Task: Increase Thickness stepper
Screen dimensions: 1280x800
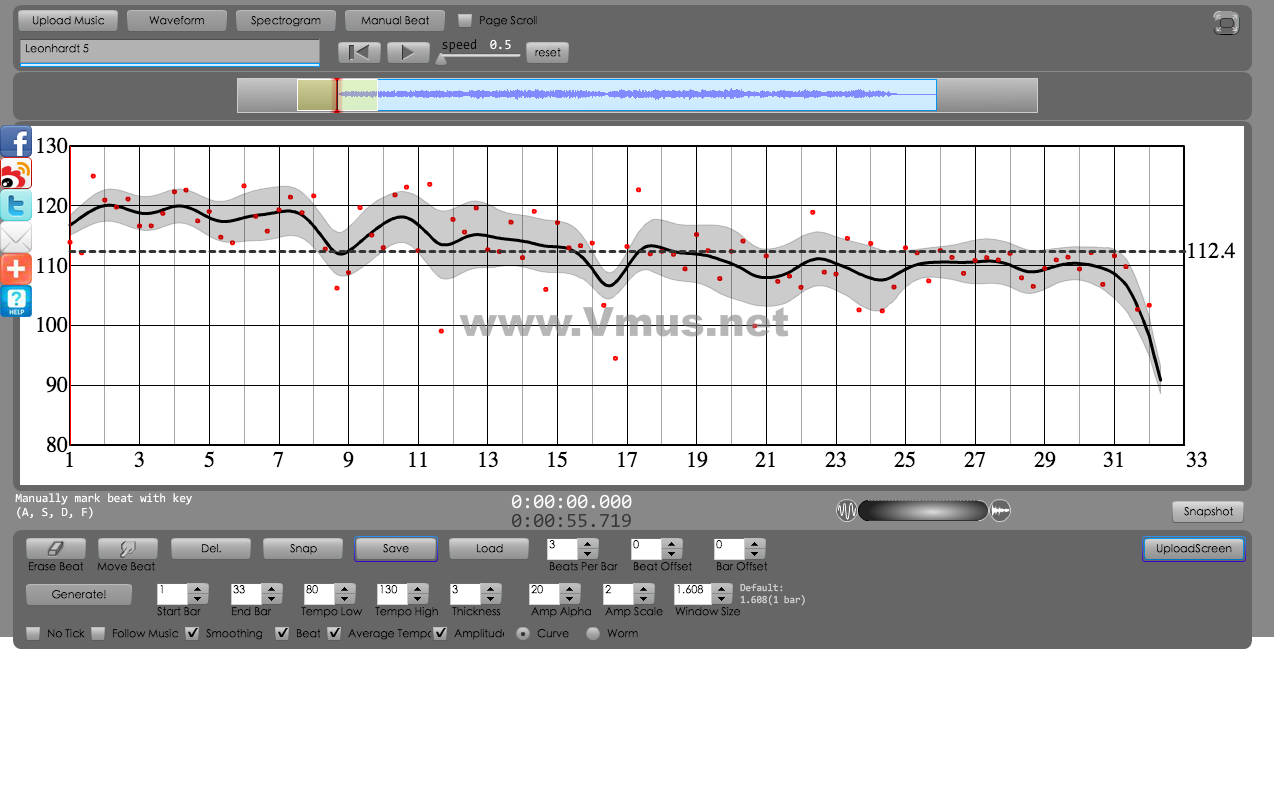Action: tap(490, 589)
